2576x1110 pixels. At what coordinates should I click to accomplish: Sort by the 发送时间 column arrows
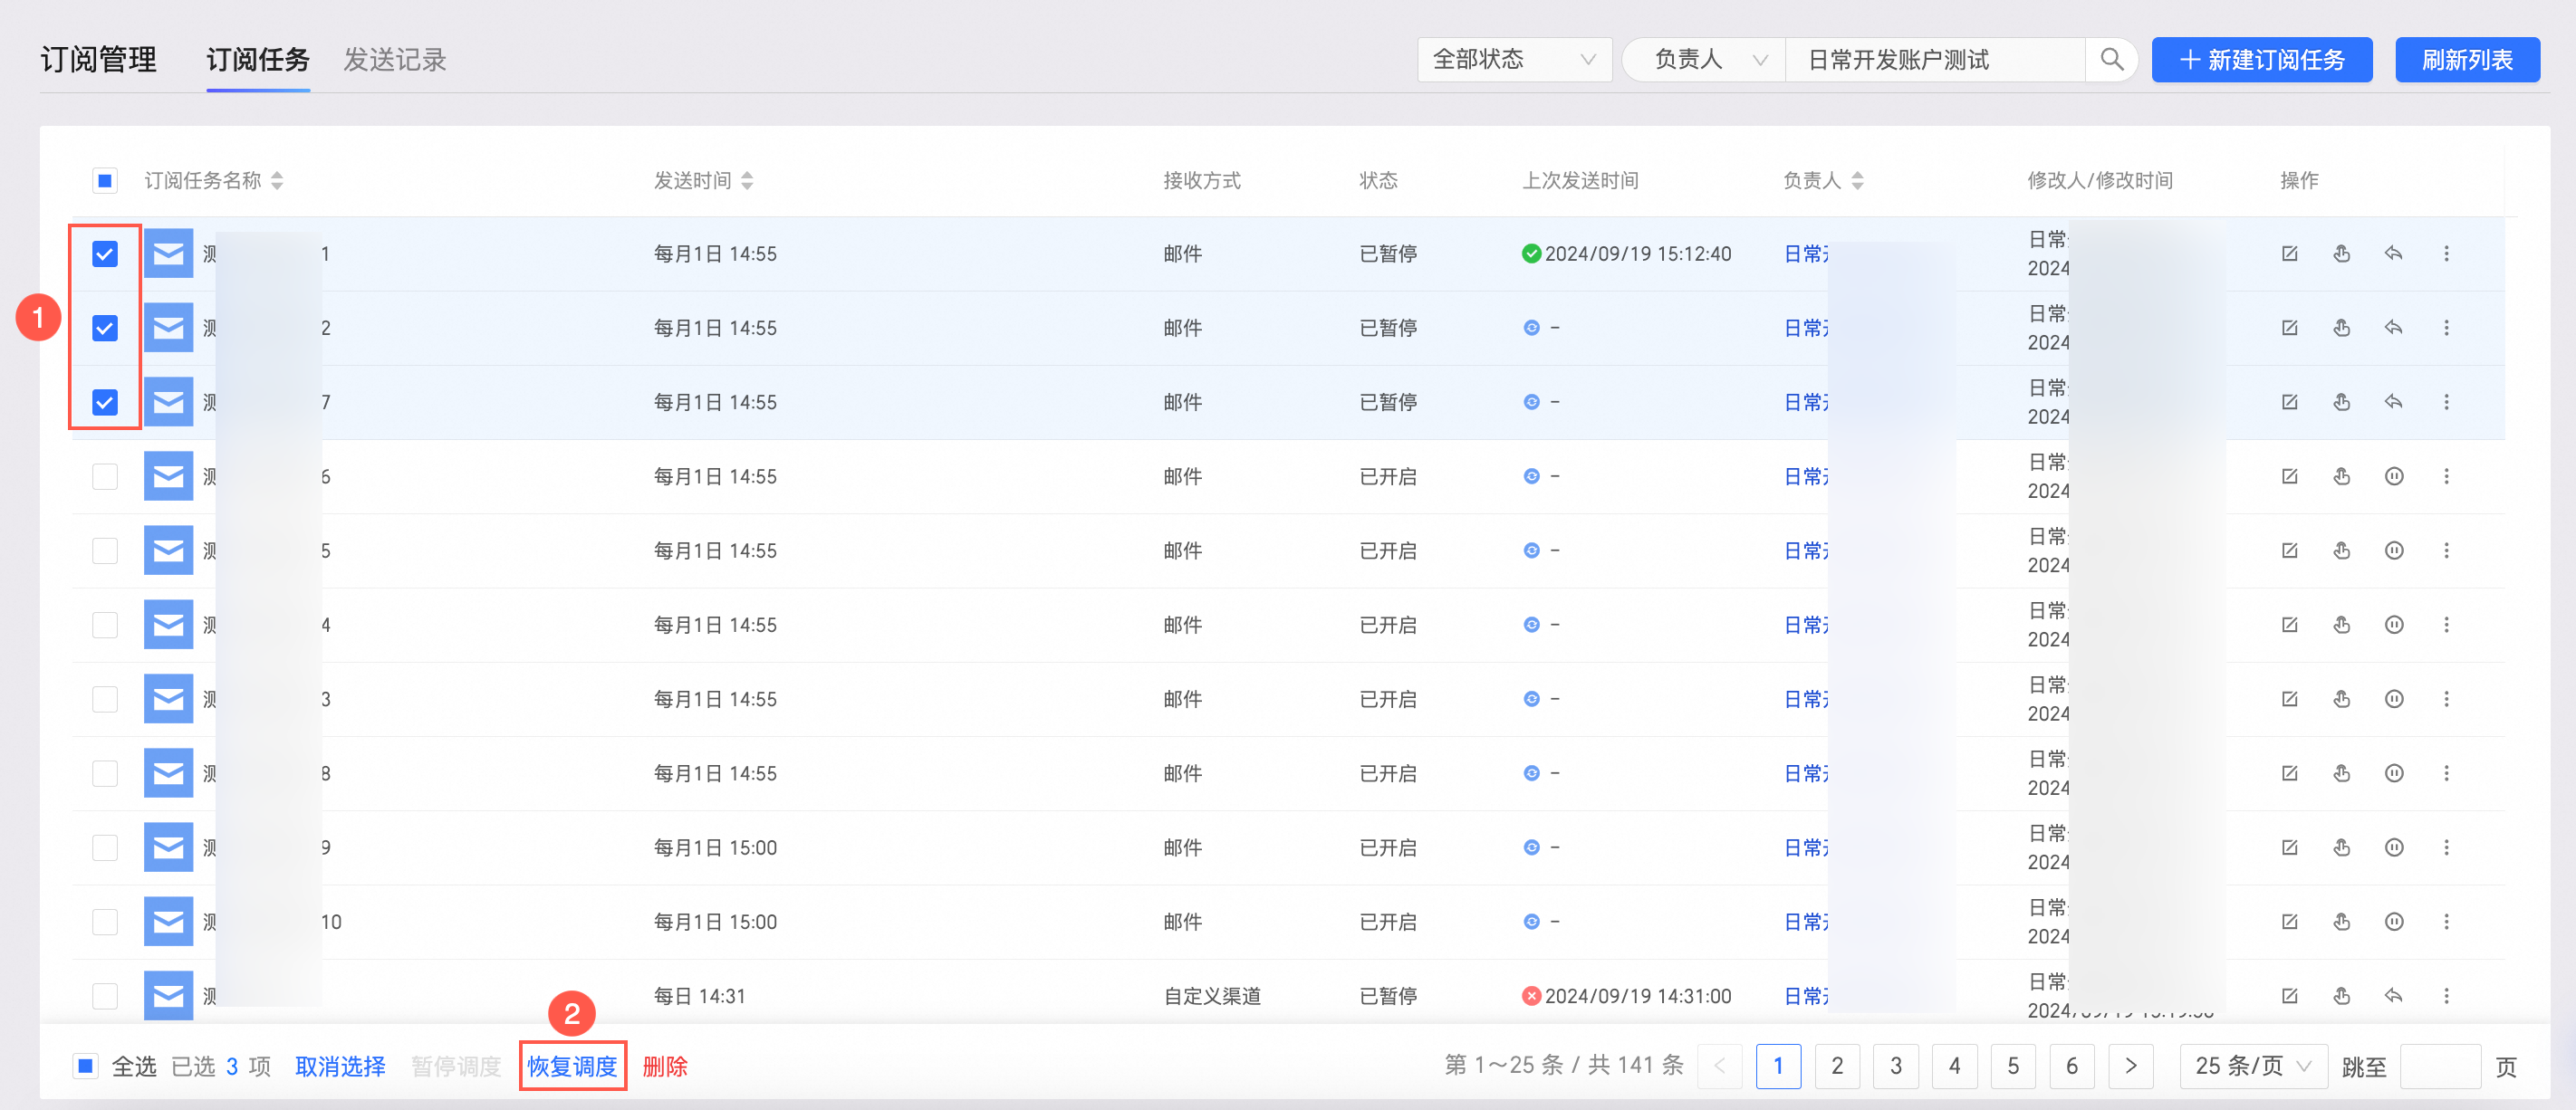click(747, 181)
